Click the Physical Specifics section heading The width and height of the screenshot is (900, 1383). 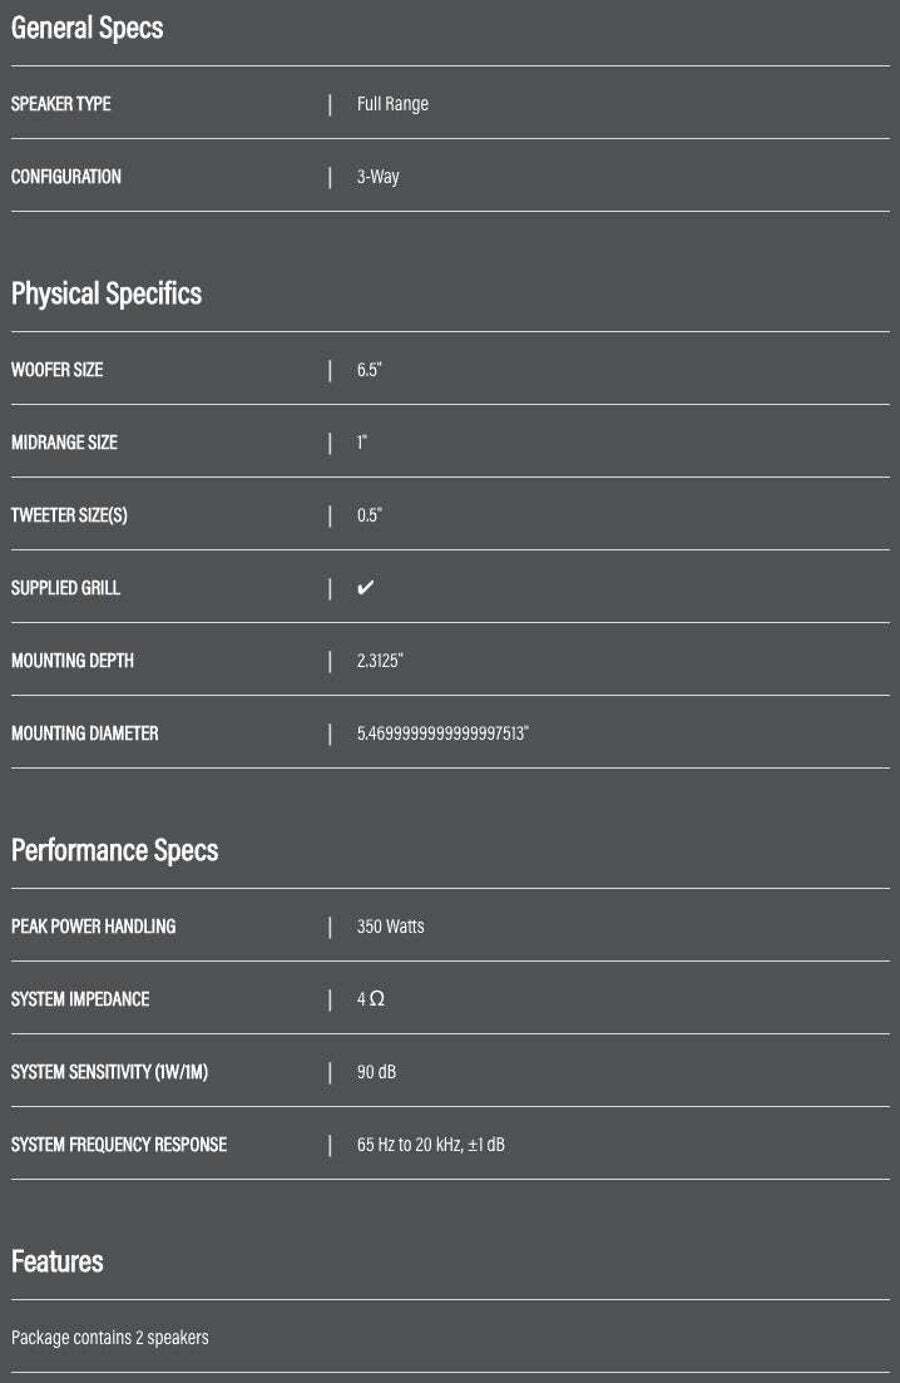point(106,293)
